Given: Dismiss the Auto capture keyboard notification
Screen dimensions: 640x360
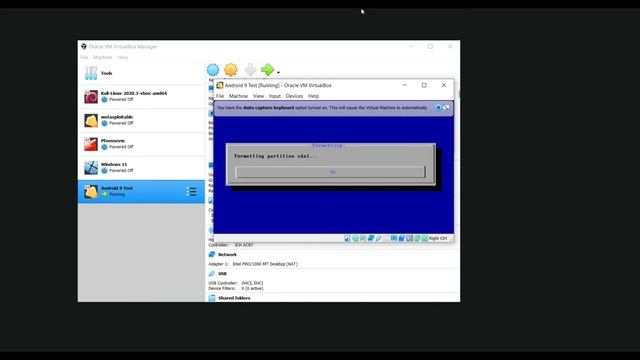Looking at the screenshot, I should (438, 108).
